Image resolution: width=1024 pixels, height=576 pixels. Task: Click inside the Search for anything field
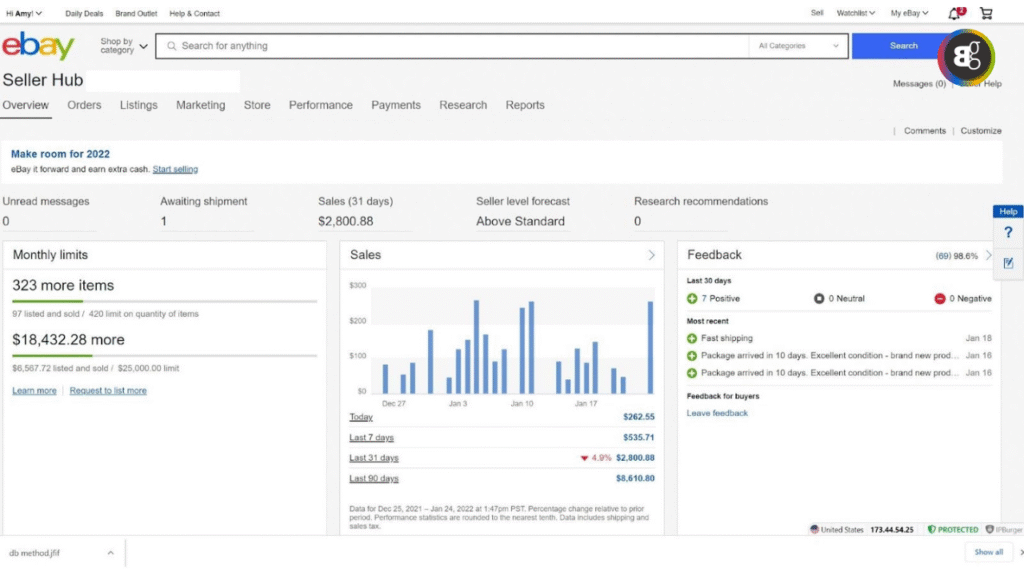coord(400,45)
